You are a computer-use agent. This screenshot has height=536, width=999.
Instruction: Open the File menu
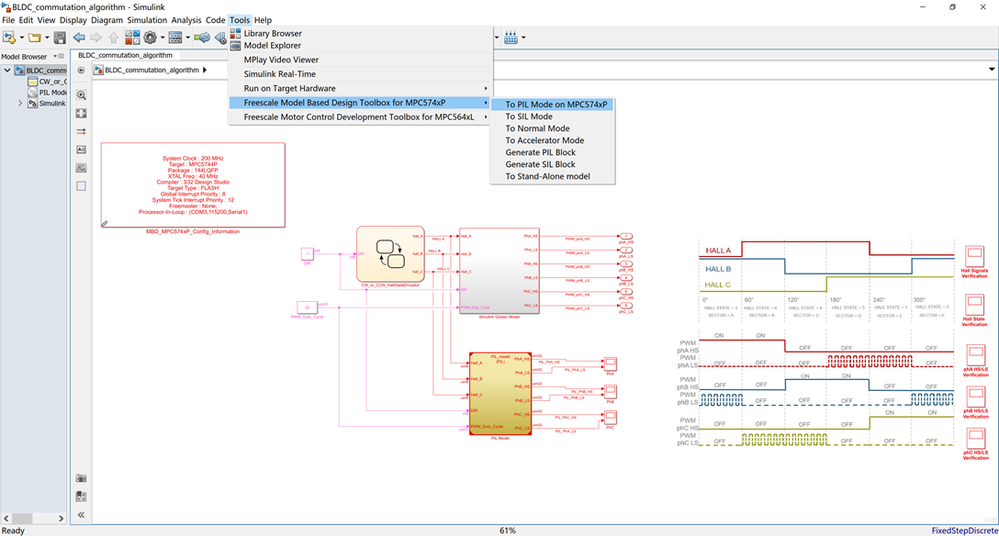(8, 20)
